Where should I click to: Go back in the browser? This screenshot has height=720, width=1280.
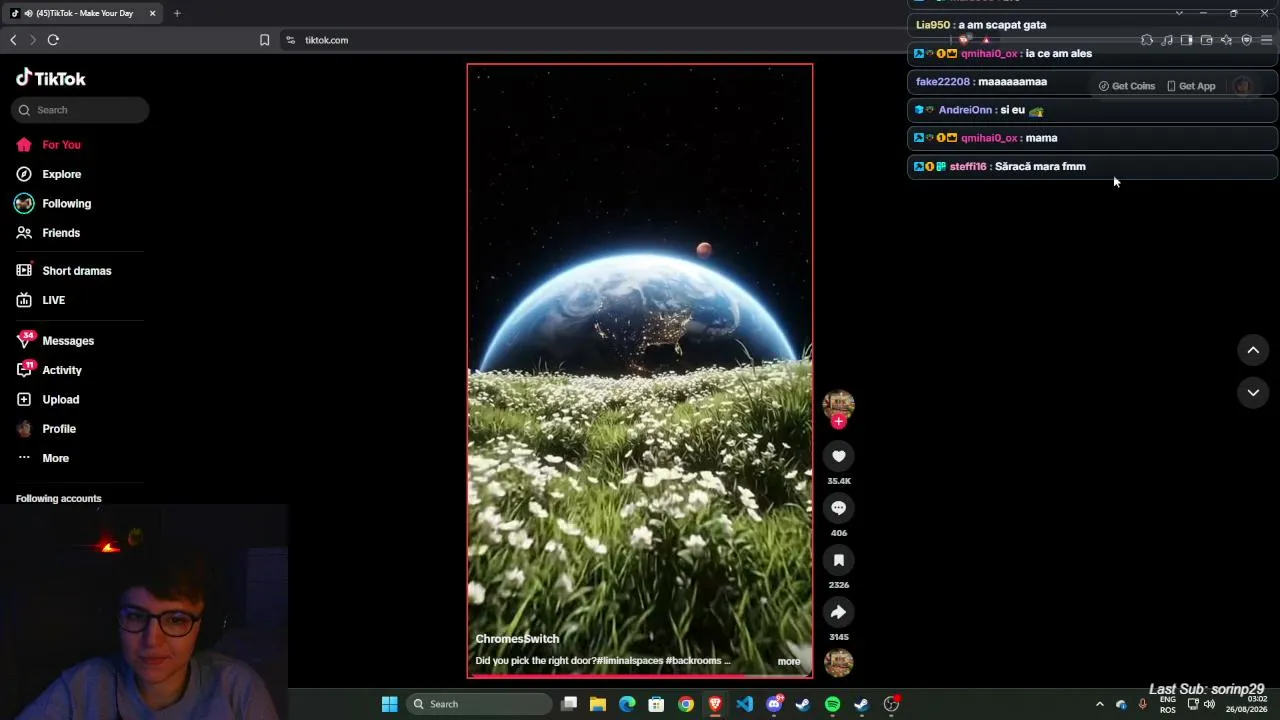click(13, 40)
